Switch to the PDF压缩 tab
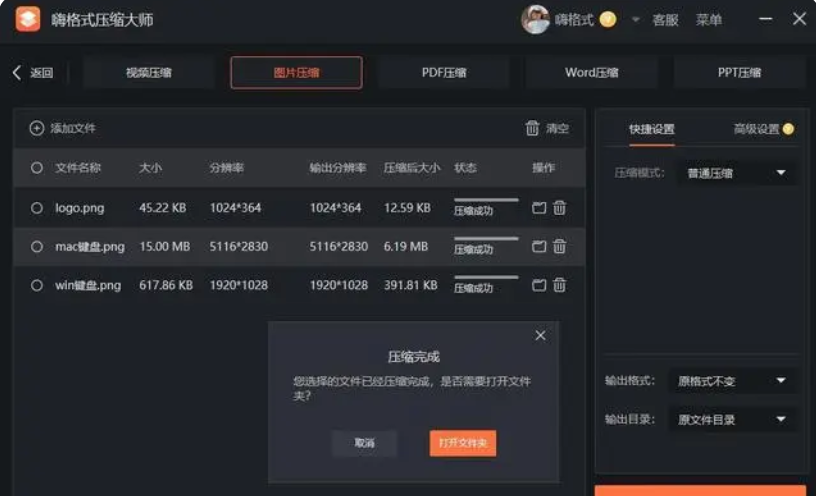Viewport: 816px width, 496px height. pos(443,73)
